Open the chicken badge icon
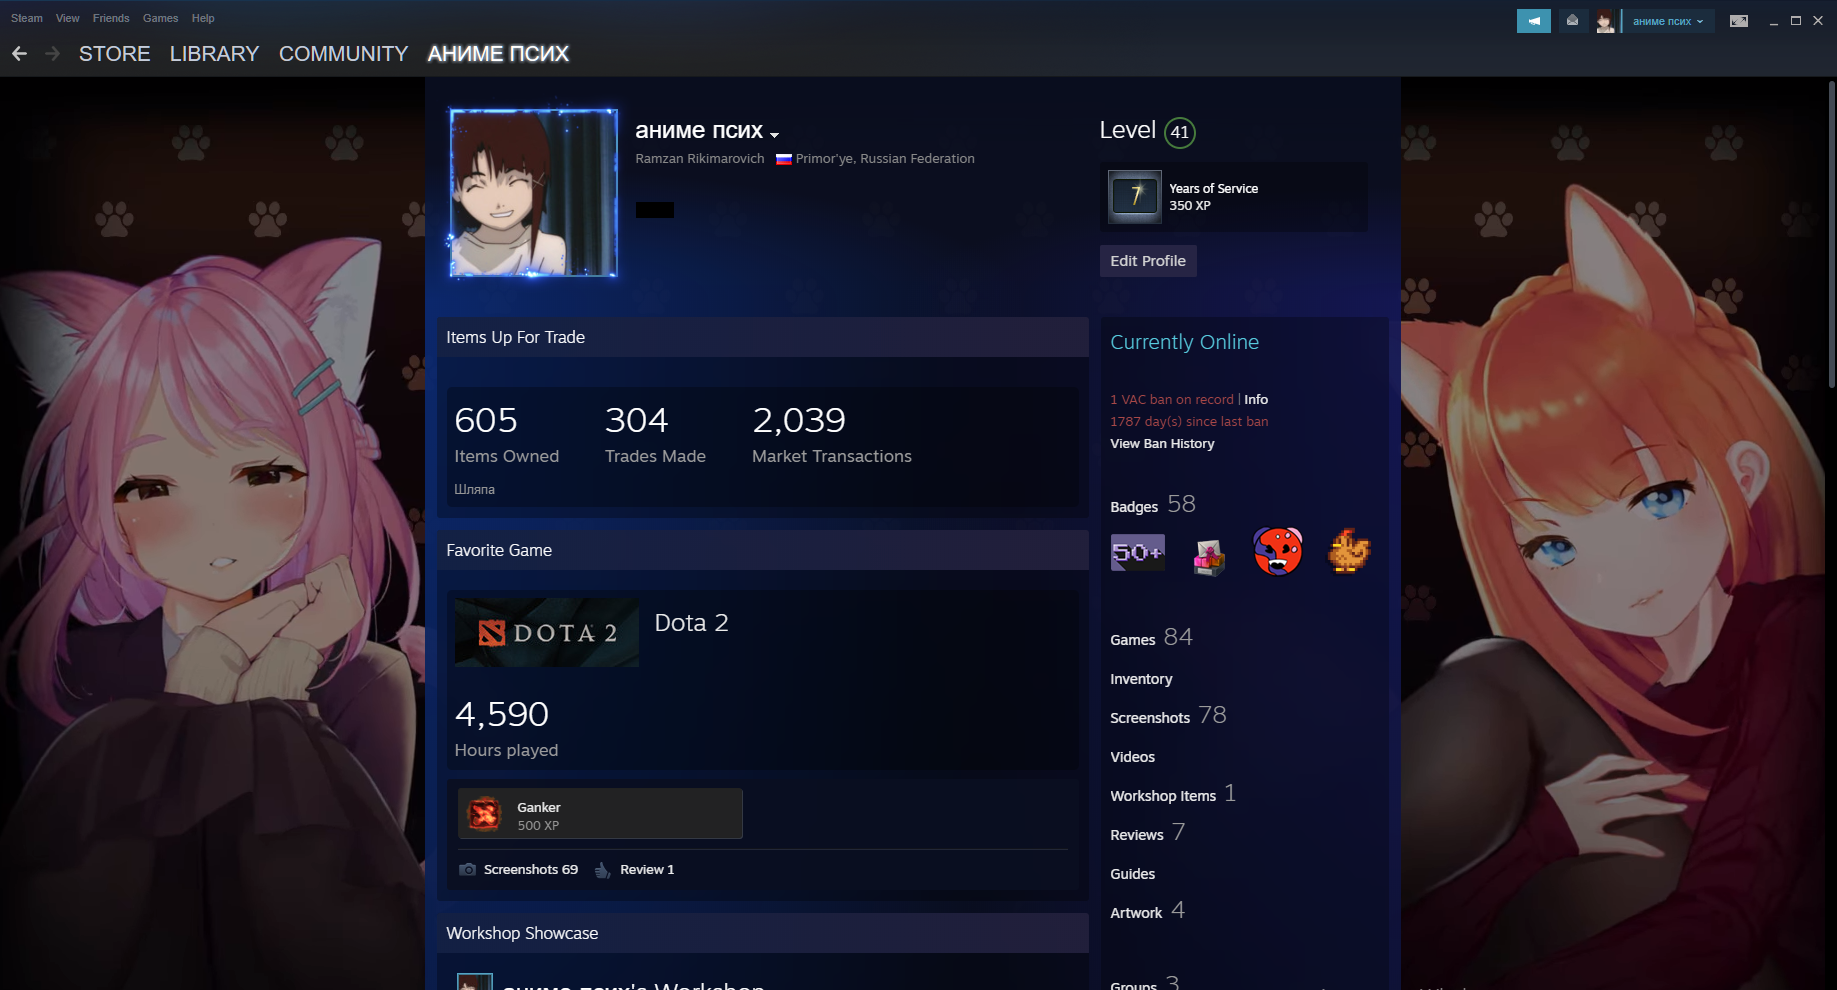 pos(1348,551)
